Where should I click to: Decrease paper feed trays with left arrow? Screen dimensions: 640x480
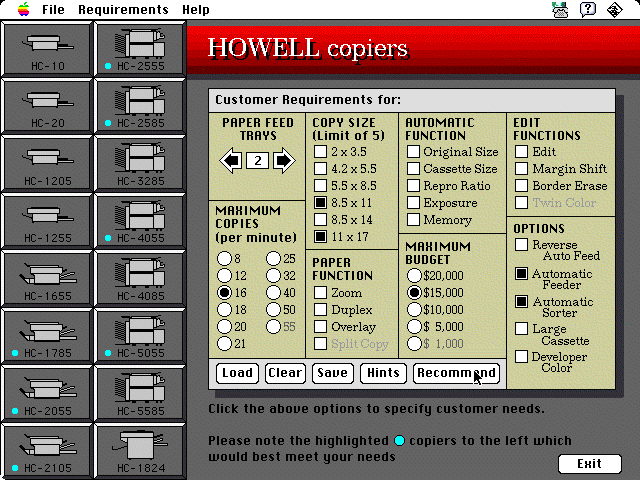231,160
